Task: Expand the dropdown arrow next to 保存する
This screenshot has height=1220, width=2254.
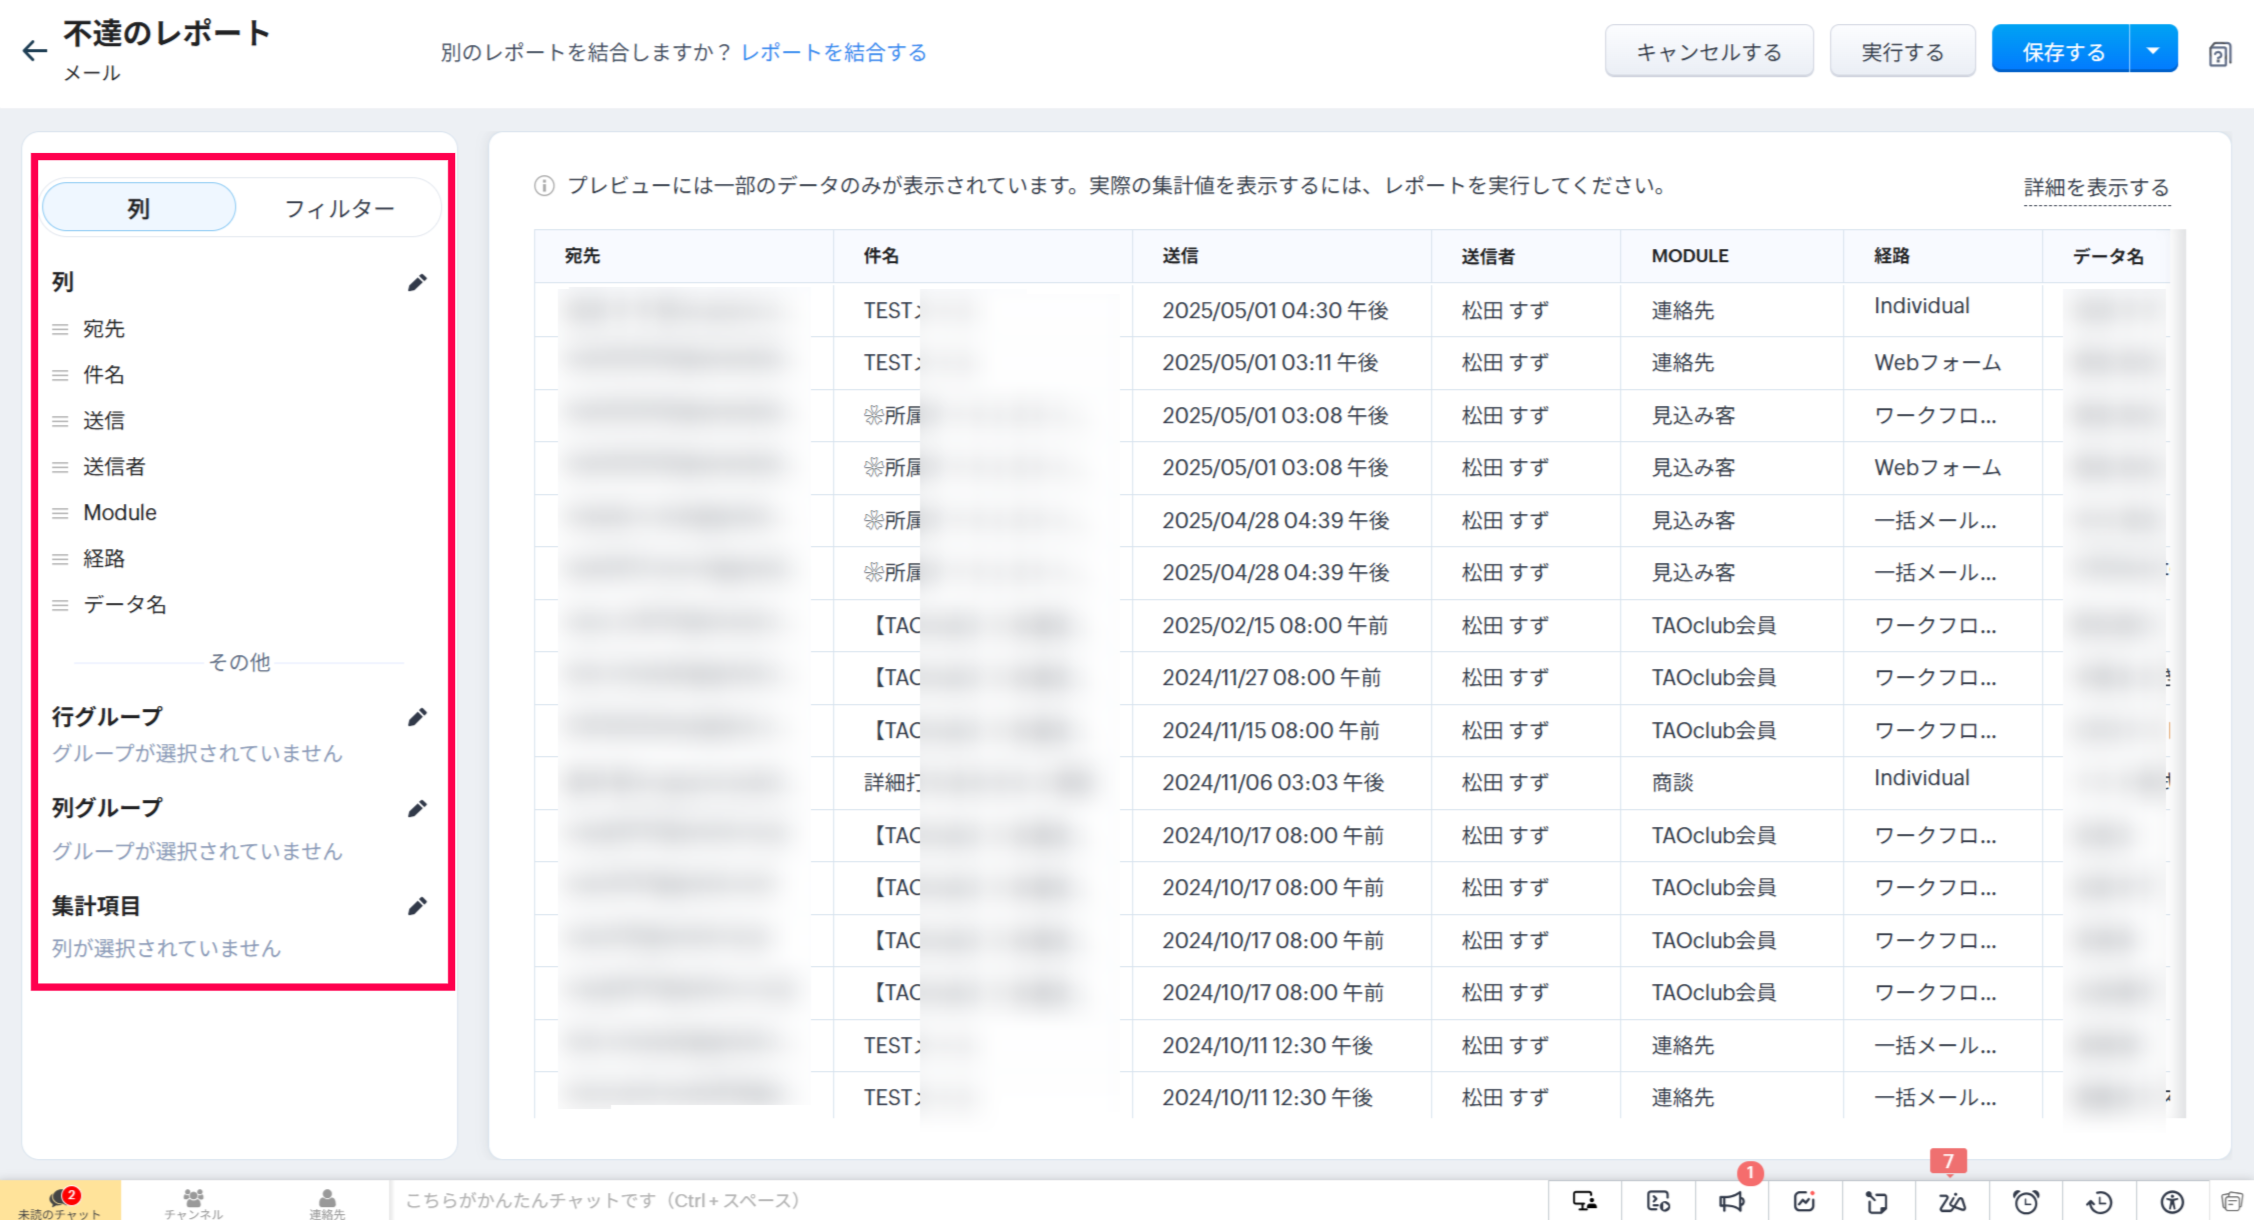Action: point(2153,50)
